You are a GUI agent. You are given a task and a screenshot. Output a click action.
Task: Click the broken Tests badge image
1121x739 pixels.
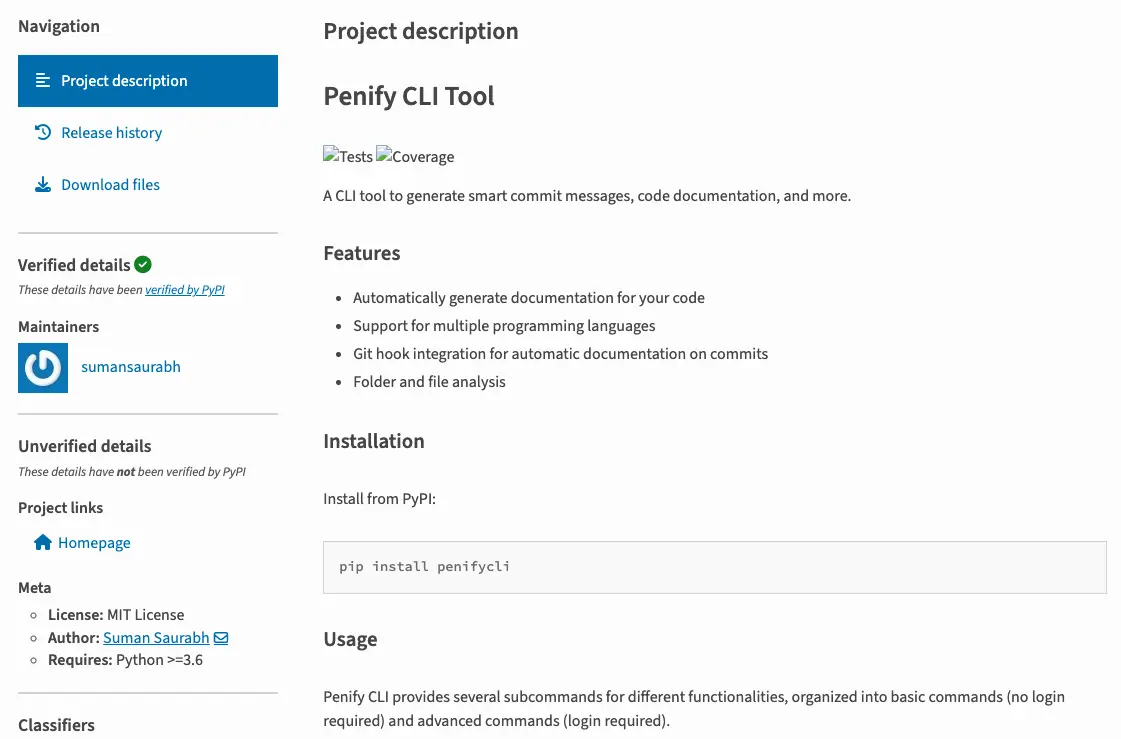coord(348,156)
